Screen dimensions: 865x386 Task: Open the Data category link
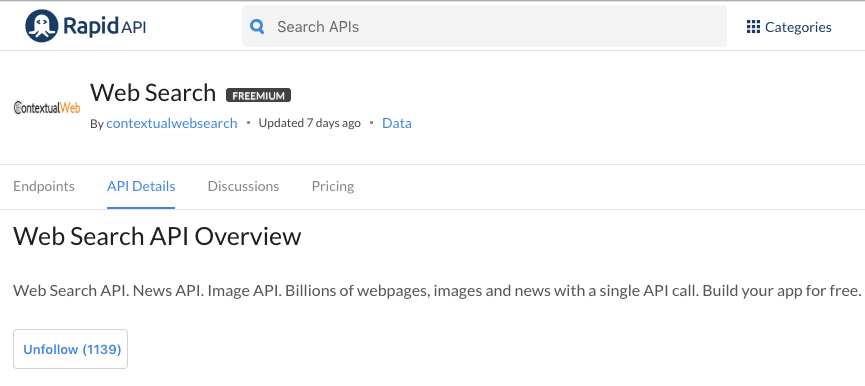click(397, 123)
